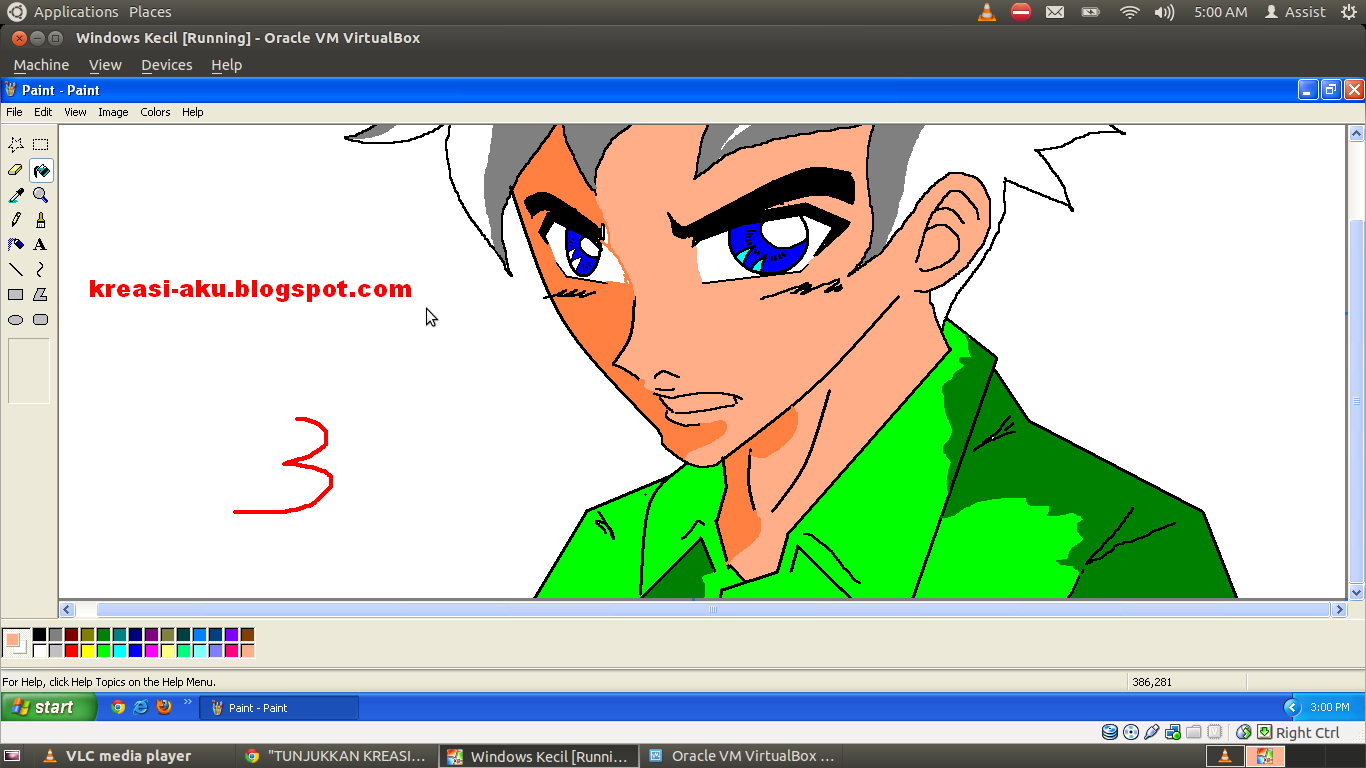Click VirtualBox mouse integration status icon
This screenshot has height=768, width=1366.
[1244, 732]
